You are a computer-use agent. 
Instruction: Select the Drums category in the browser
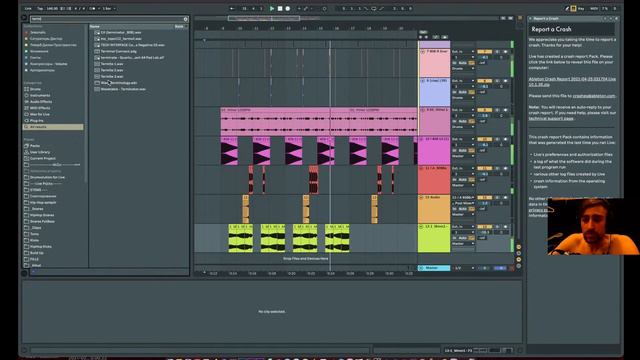tap(36, 89)
